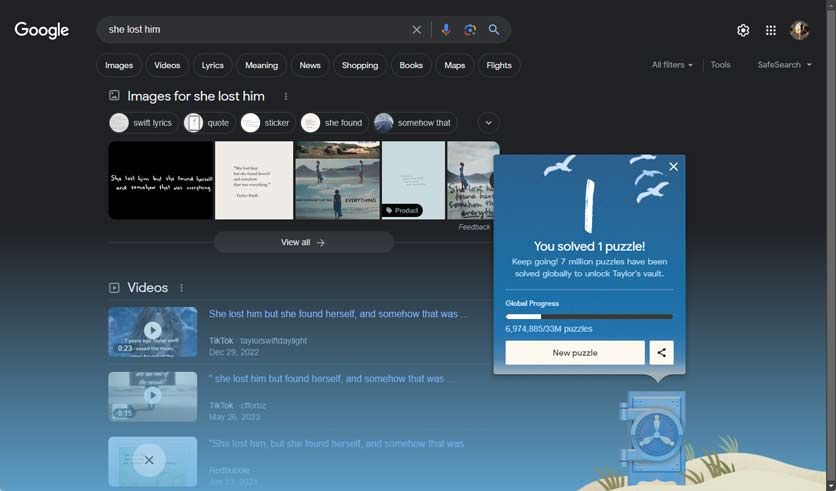Select the "swift lyrics" image chip
The height and width of the screenshot is (491, 836).
[x=142, y=123]
